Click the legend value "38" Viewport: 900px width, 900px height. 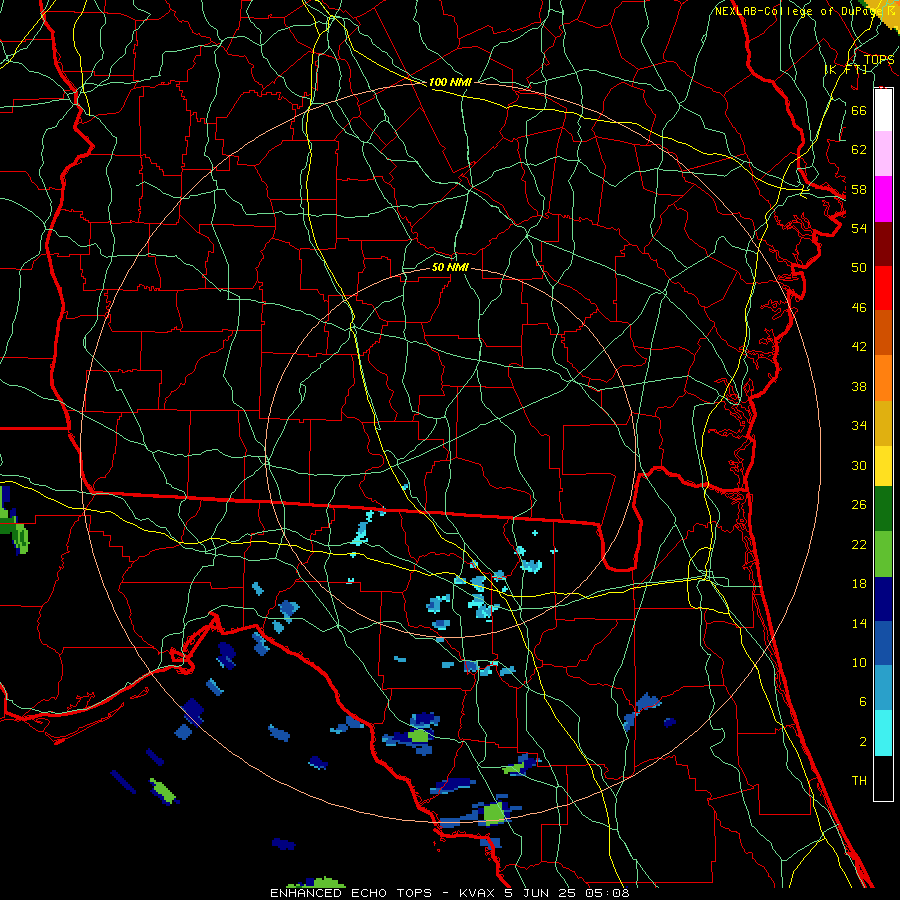pos(859,386)
